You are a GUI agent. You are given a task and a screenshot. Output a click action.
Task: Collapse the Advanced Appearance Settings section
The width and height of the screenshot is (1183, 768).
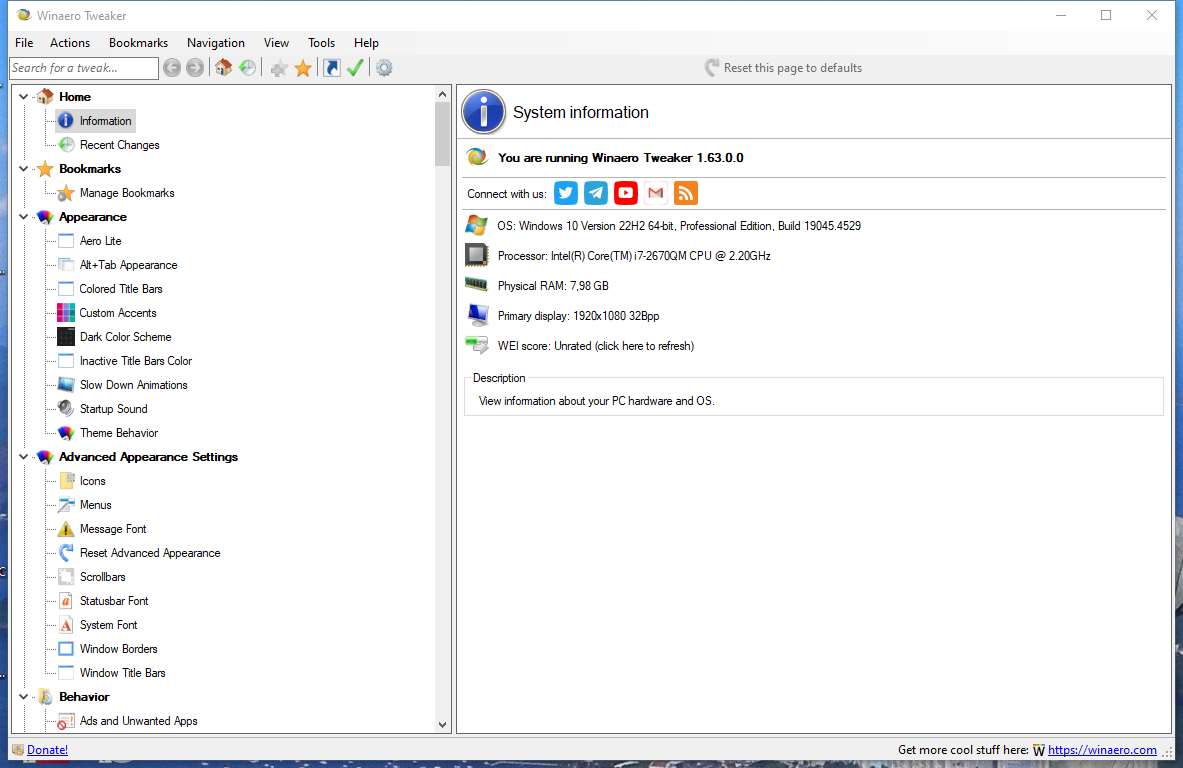point(23,457)
